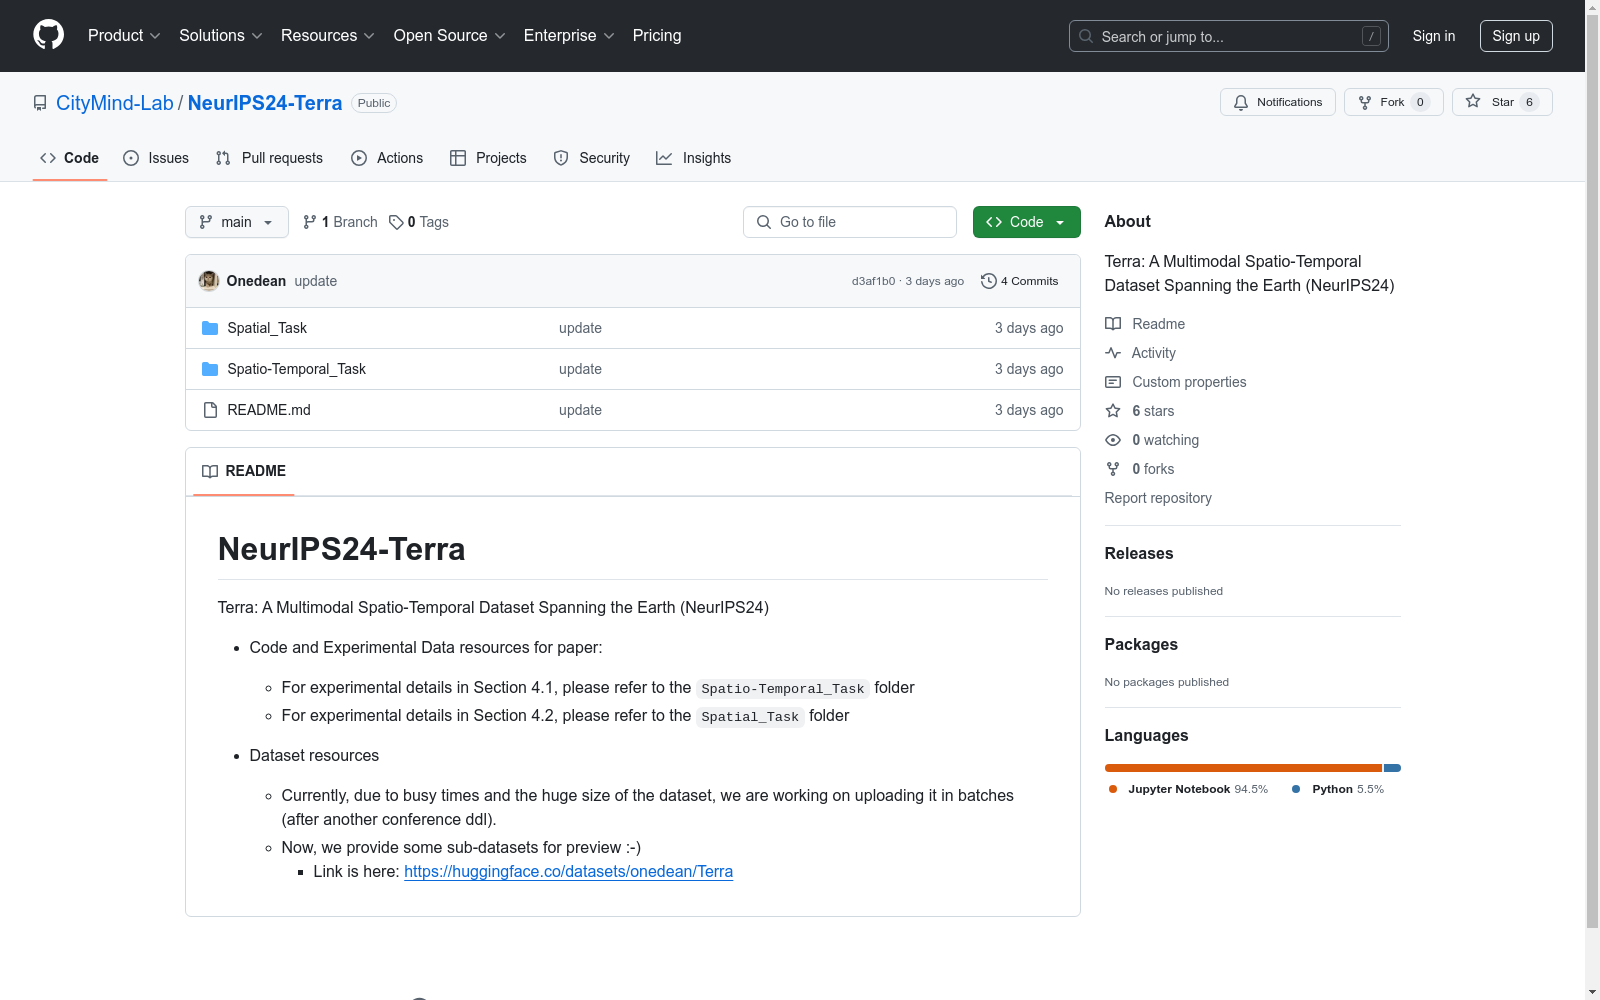The height and width of the screenshot is (1000, 1600).
Task: Open the GitHub home logo
Action: pos(48,35)
